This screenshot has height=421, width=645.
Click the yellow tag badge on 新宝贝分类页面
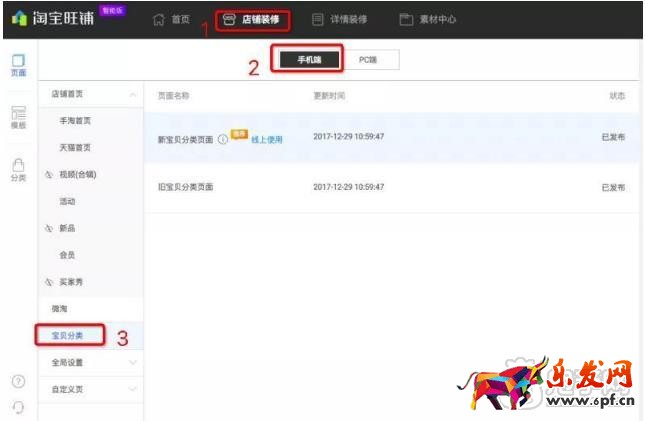pyautogui.click(x=239, y=135)
